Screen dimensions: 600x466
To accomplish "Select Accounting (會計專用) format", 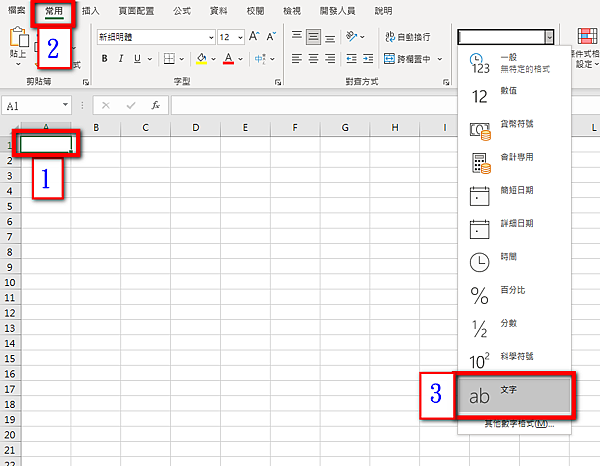I will point(514,163).
